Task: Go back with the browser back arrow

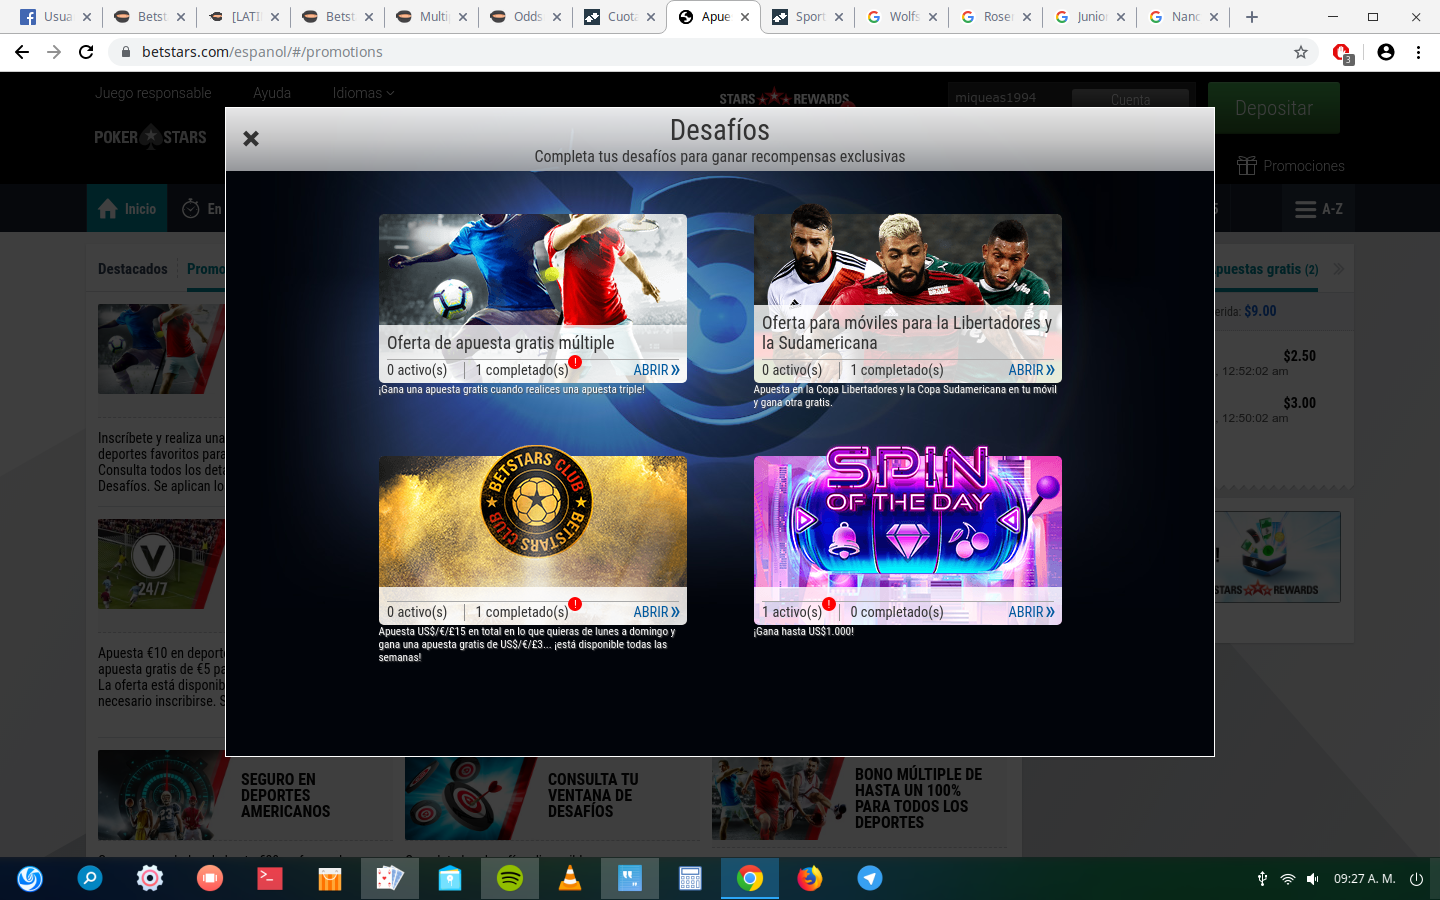Action: pyautogui.click(x=22, y=52)
